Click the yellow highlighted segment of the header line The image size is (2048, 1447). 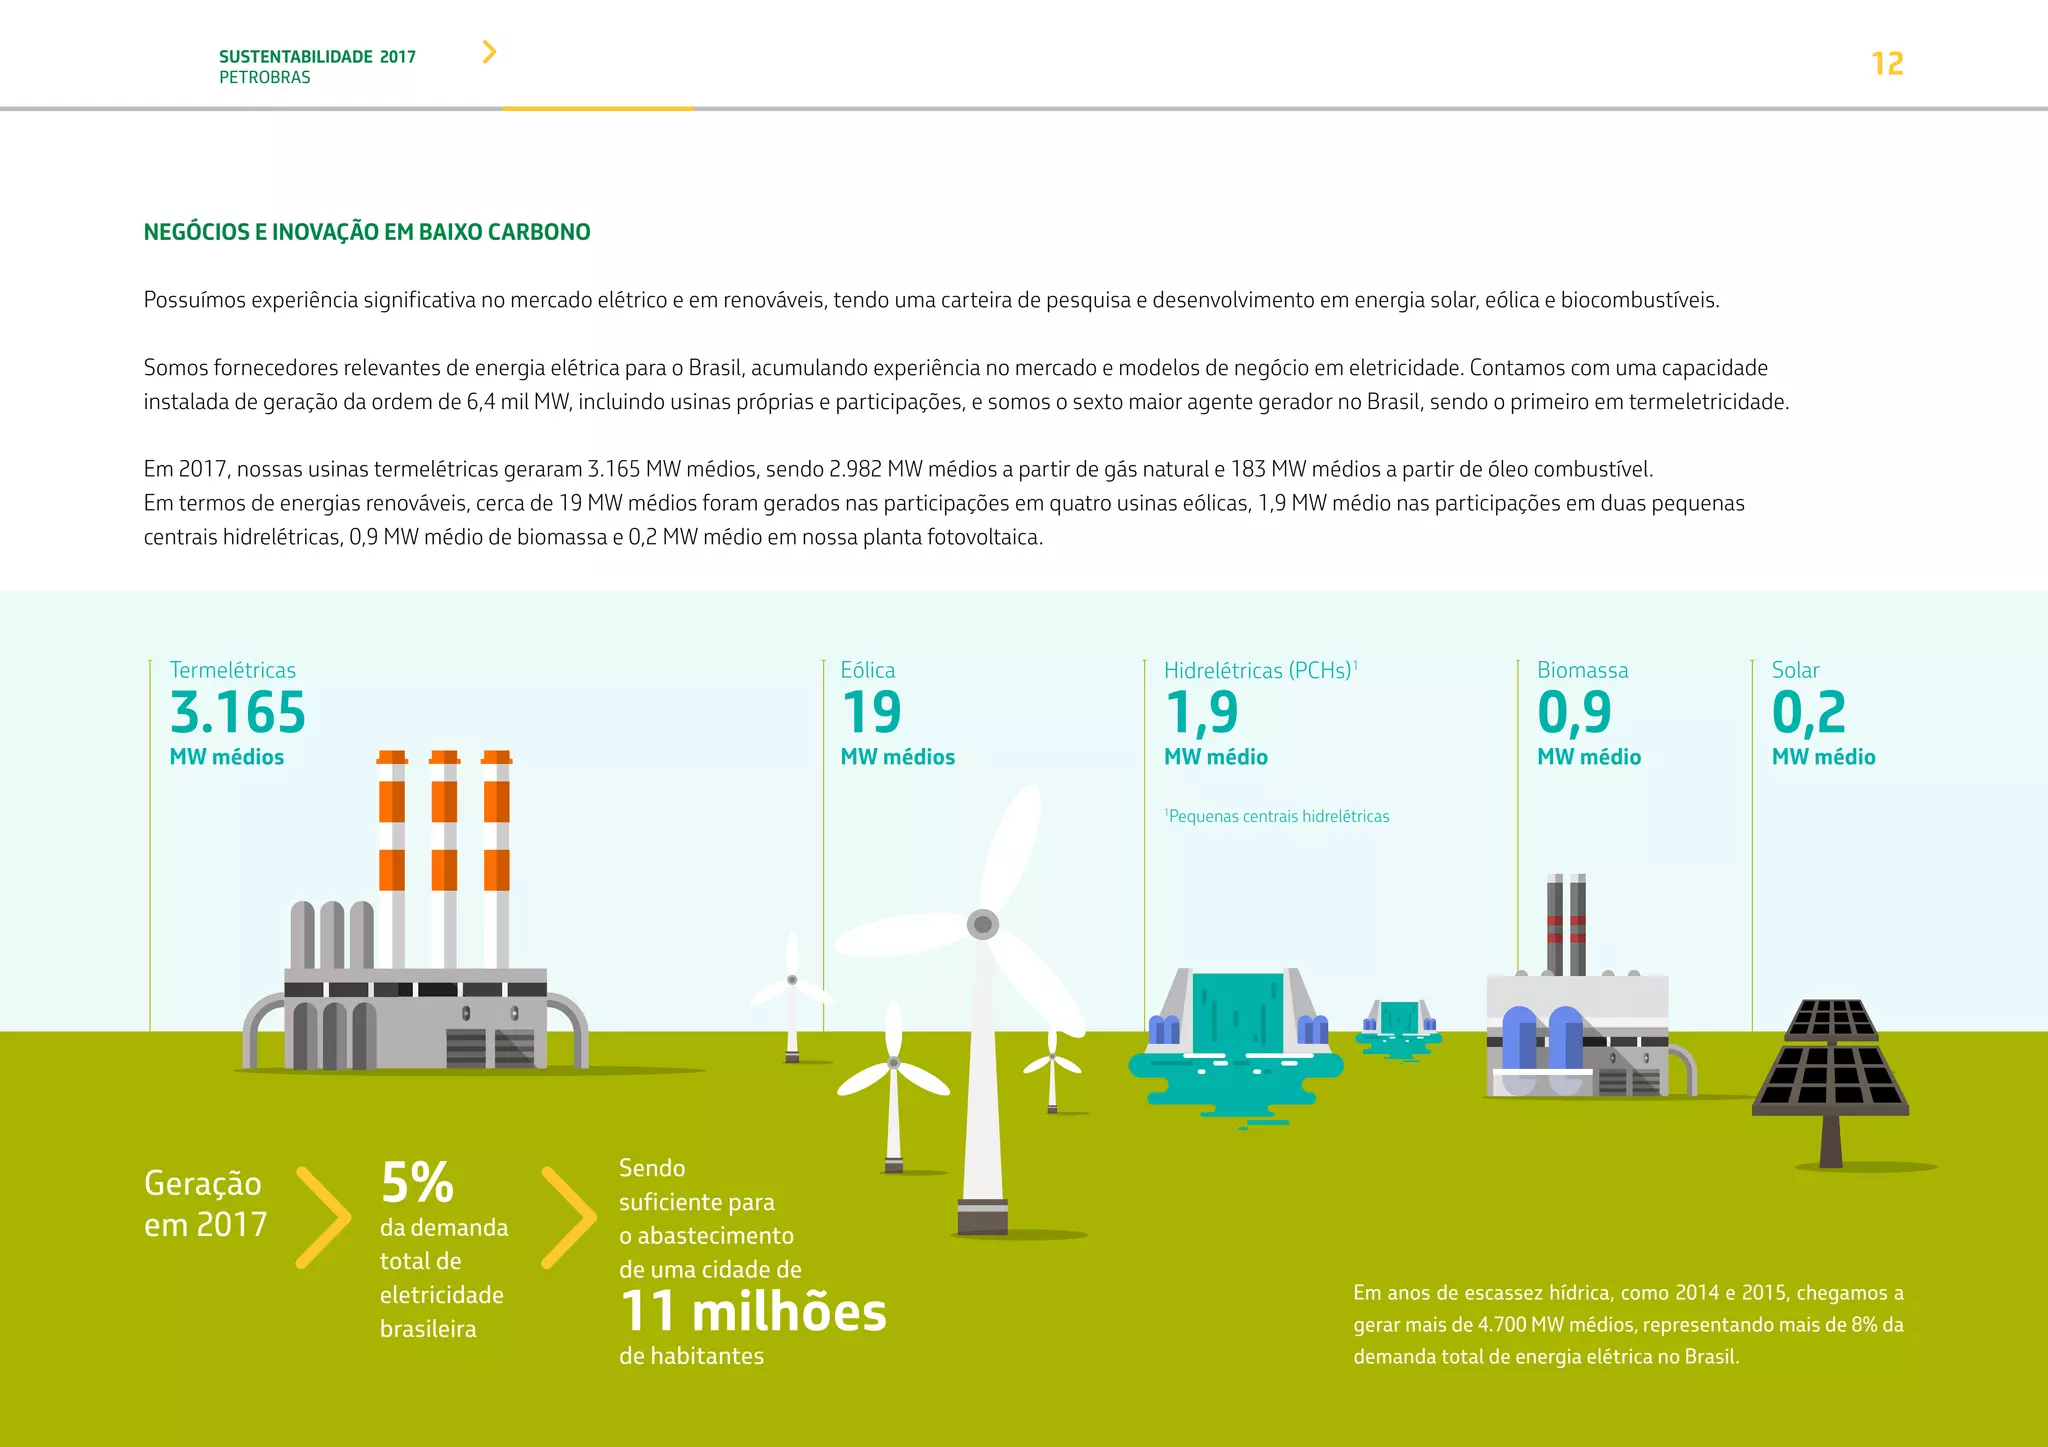tap(598, 108)
